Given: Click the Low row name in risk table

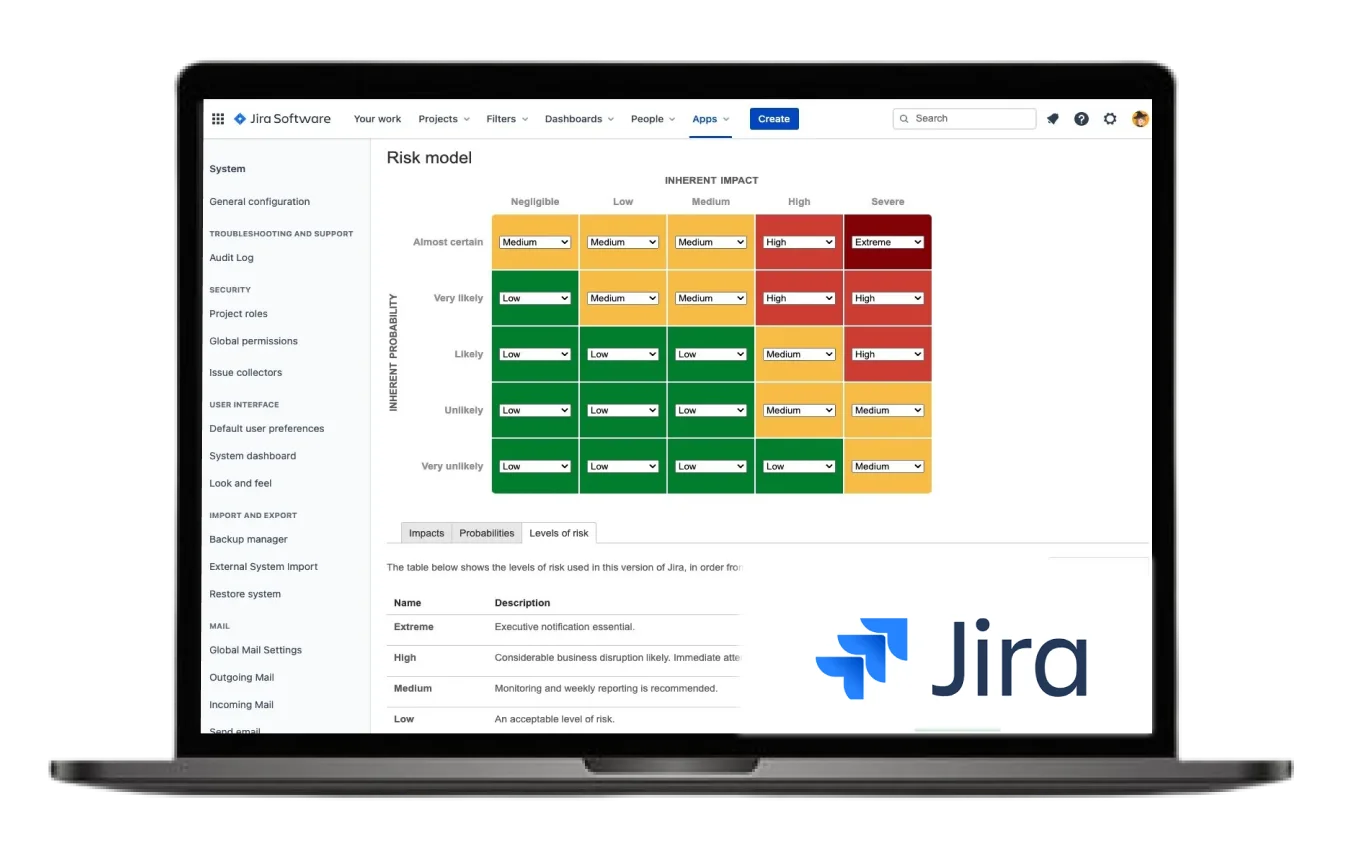Looking at the screenshot, I should [404, 719].
